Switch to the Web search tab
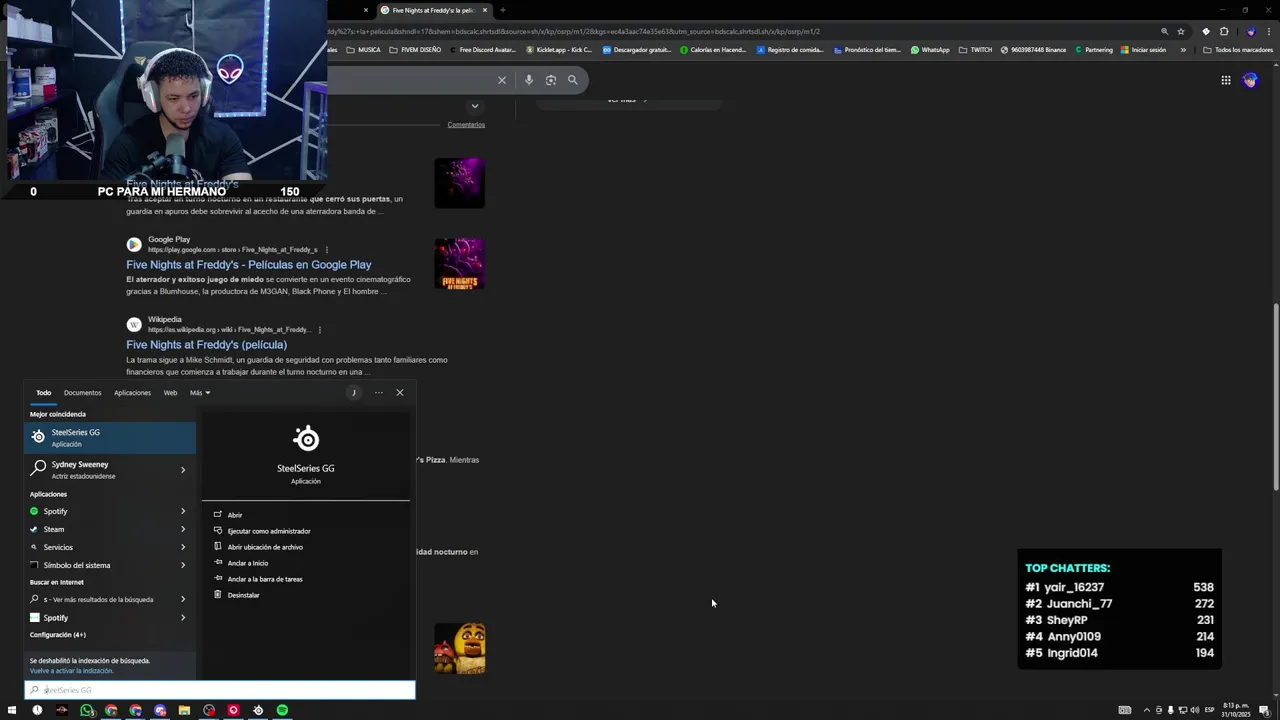The image size is (1280, 720). (170, 393)
